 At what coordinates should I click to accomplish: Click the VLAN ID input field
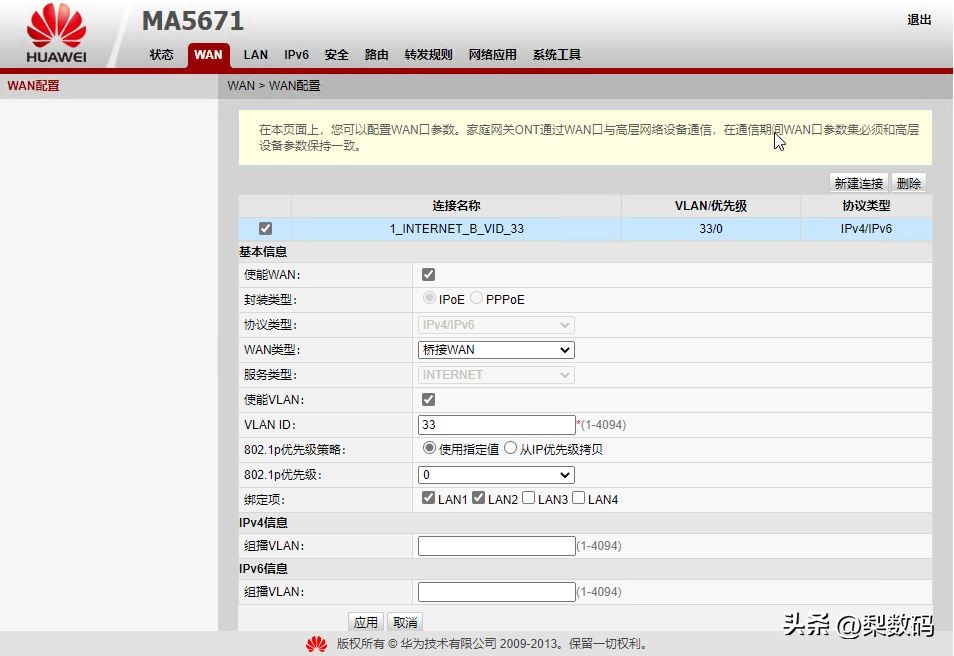coord(495,424)
